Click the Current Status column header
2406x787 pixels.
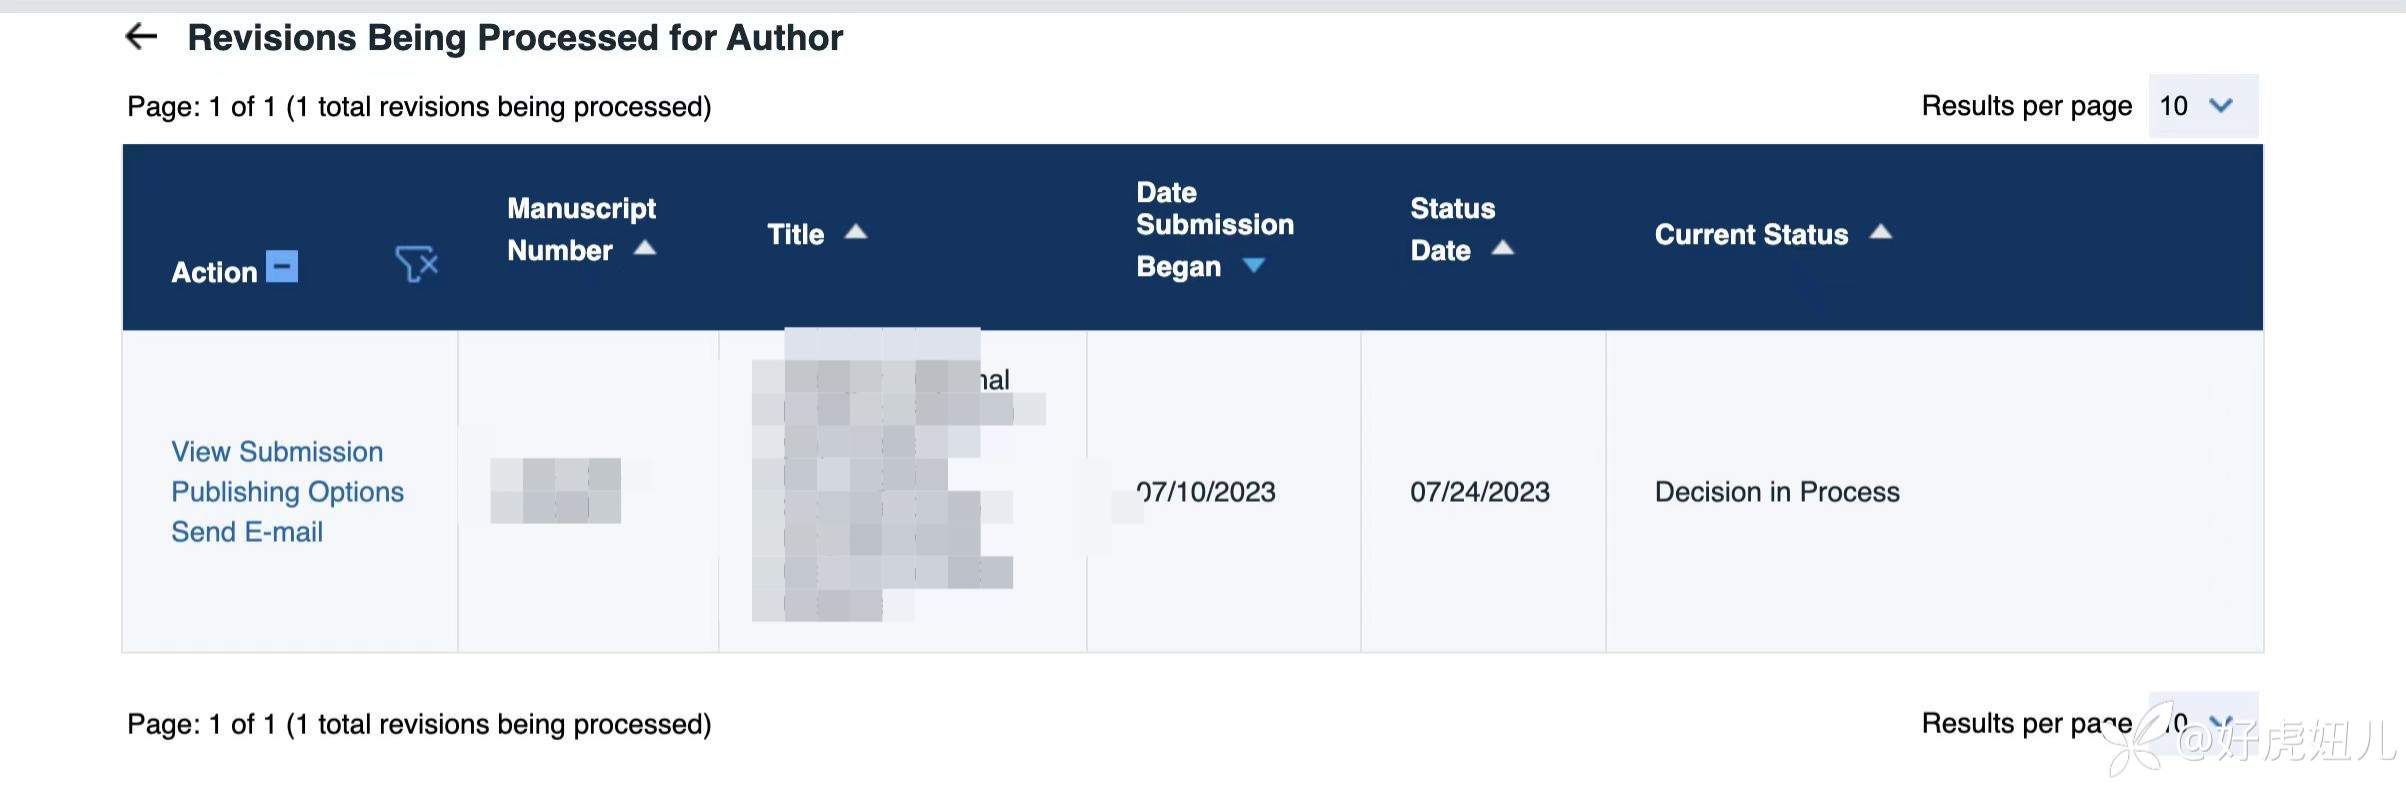click(1751, 235)
